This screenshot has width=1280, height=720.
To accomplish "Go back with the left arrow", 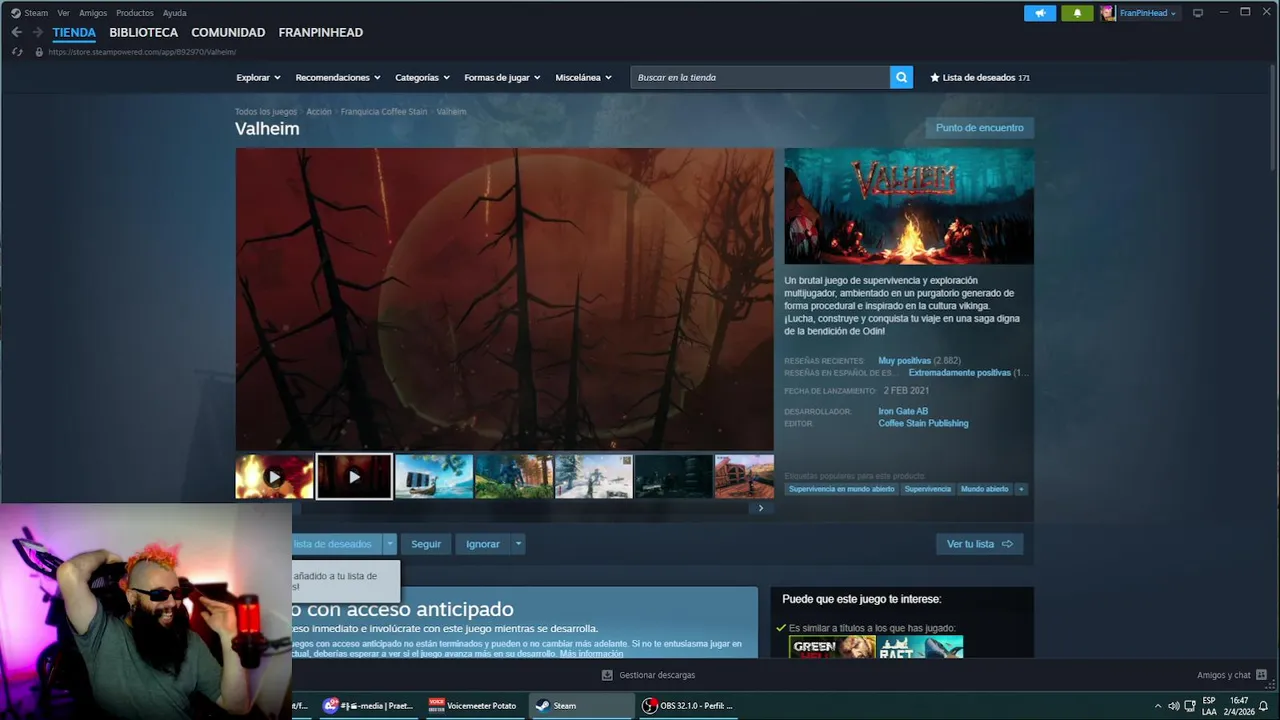I will point(16,32).
